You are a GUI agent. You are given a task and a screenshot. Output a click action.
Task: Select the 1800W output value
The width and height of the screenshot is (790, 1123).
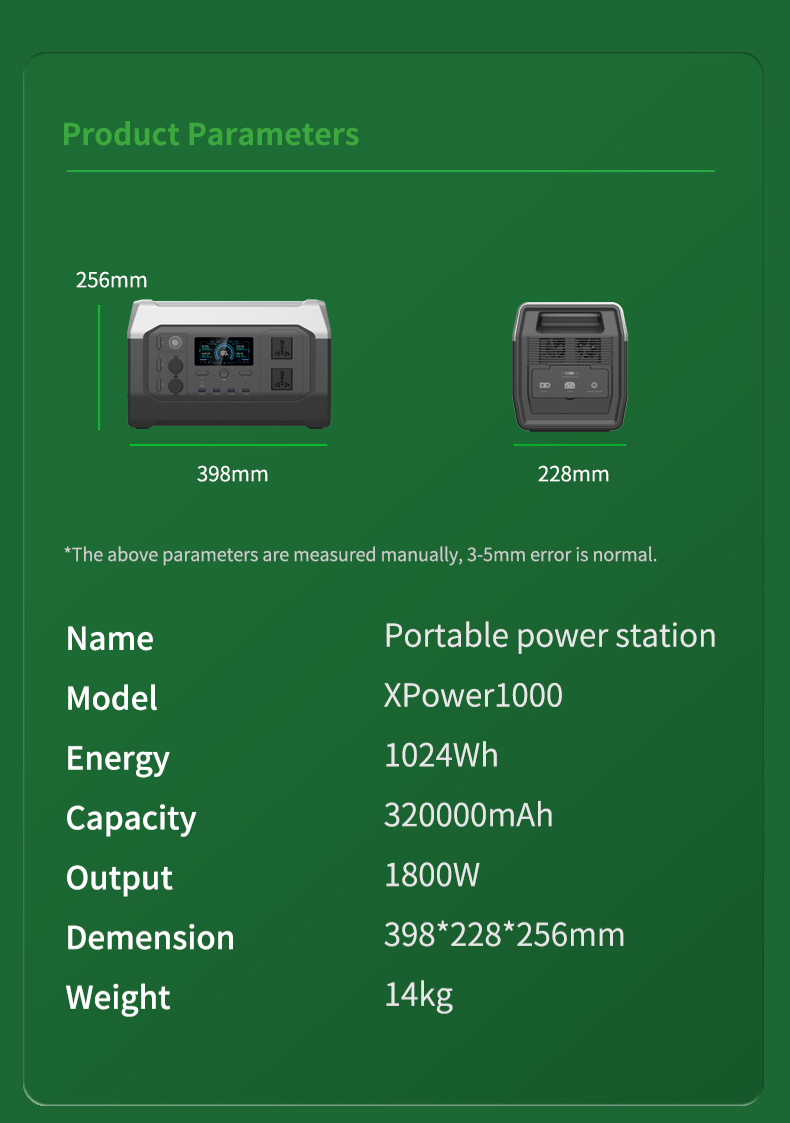coord(432,875)
